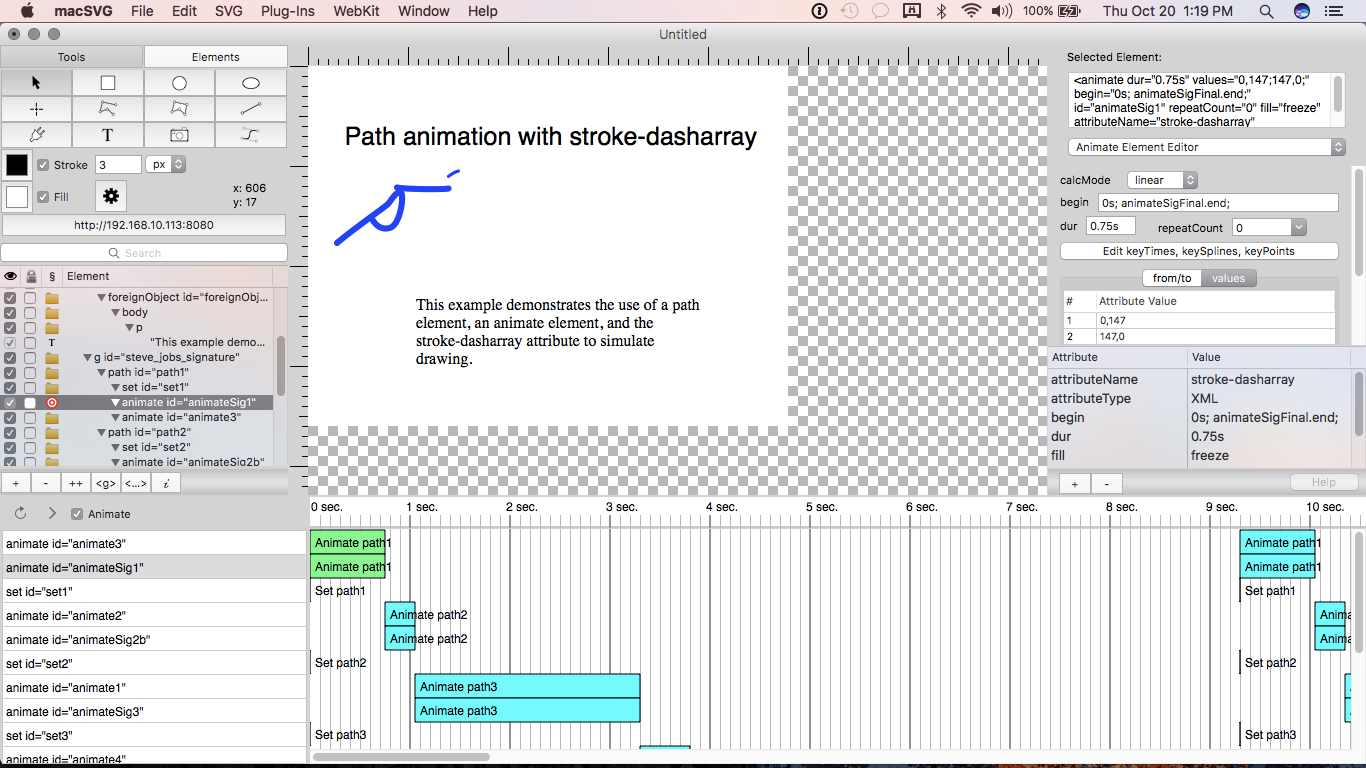Viewport: 1366px width, 768px height.
Task: Pick the polyline drawing tool
Action: [x=108, y=109]
